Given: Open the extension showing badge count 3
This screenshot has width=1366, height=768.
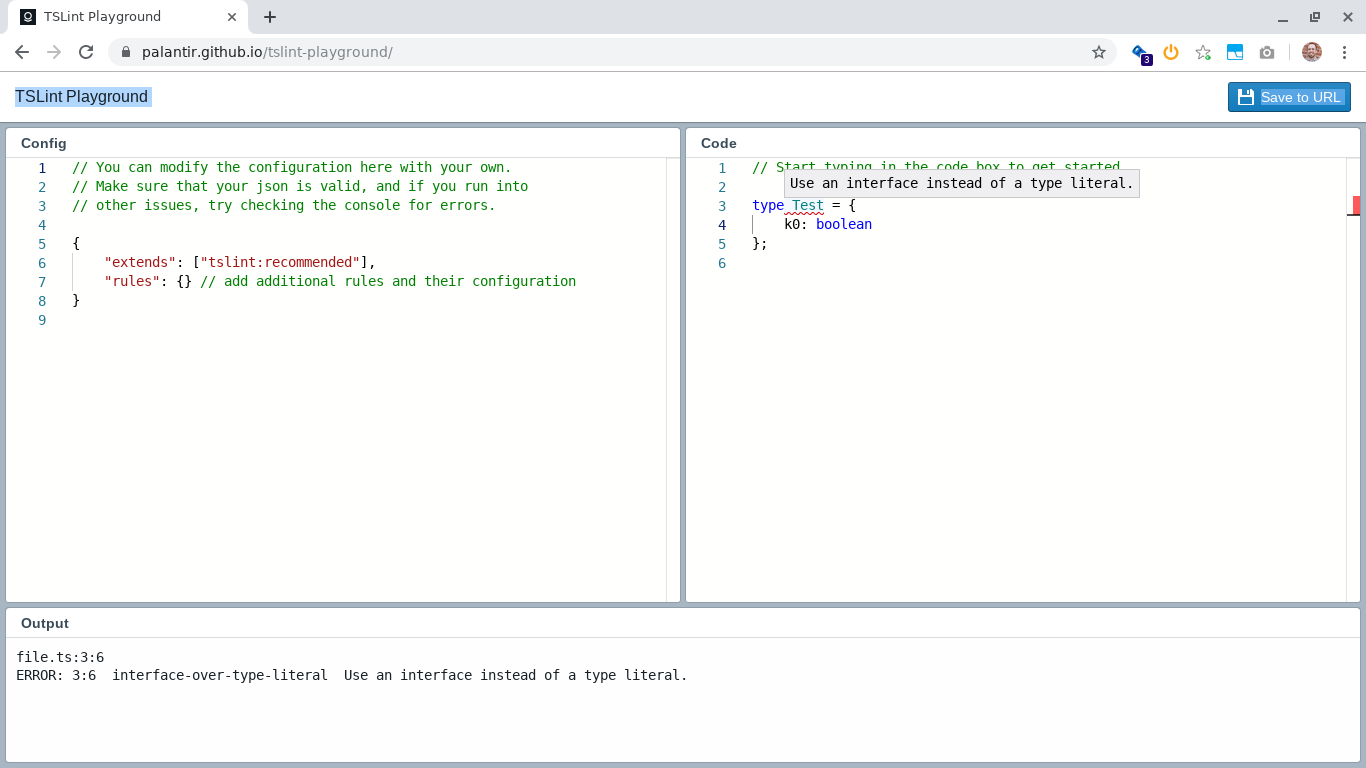Looking at the screenshot, I should pos(1139,52).
